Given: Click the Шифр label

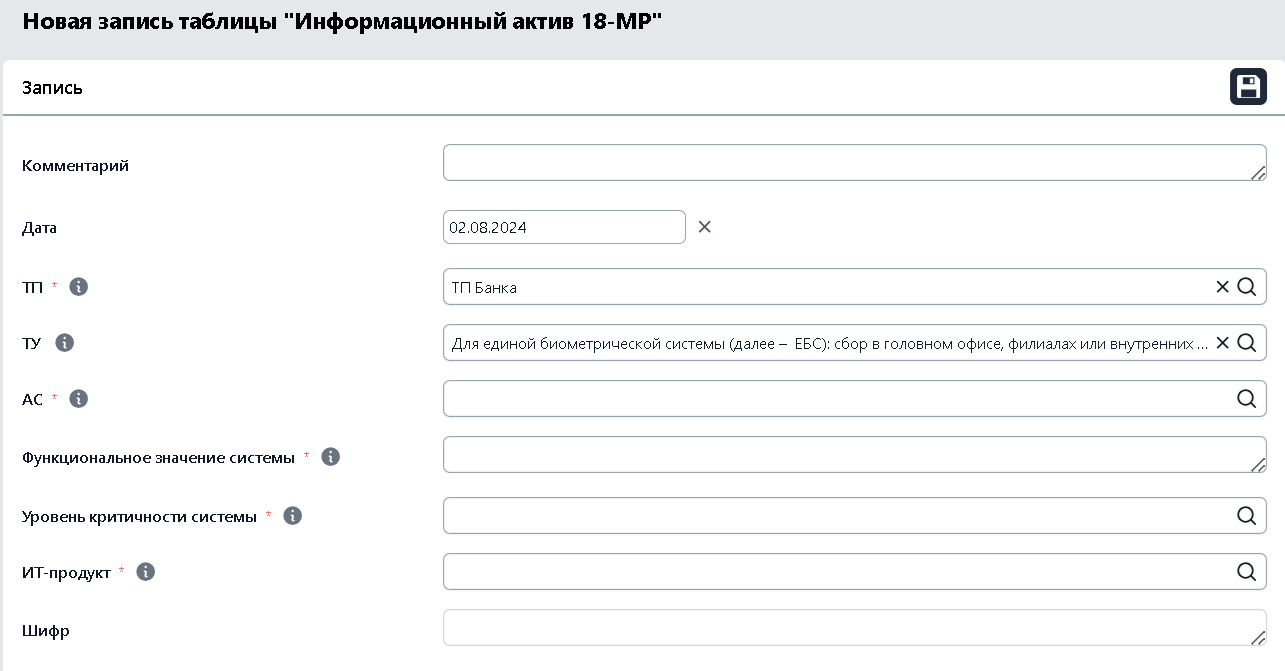Looking at the screenshot, I should tap(46, 632).
